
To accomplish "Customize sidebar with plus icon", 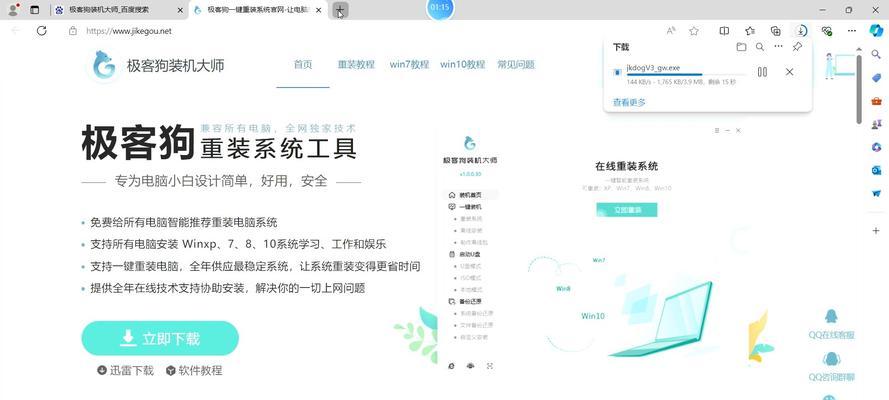I will [x=877, y=231].
